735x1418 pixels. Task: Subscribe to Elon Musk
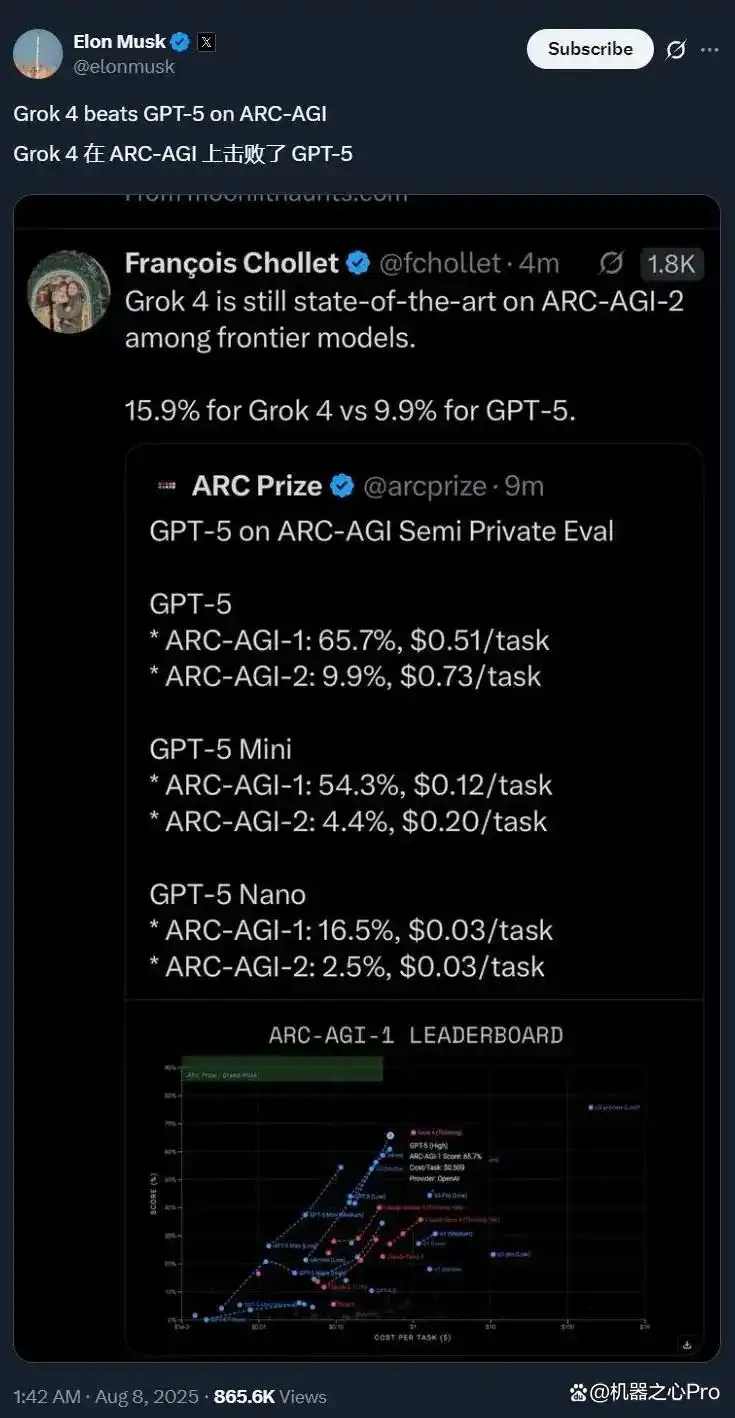point(590,49)
